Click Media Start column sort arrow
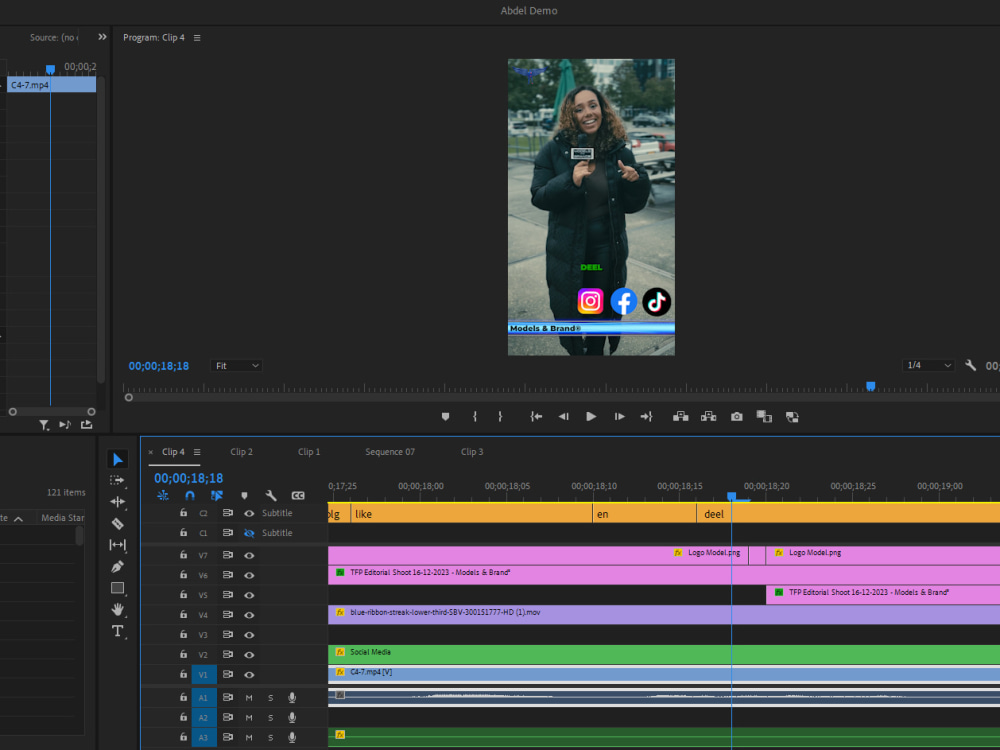This screenshot has height=750, width=1000. tap(18, 518)
